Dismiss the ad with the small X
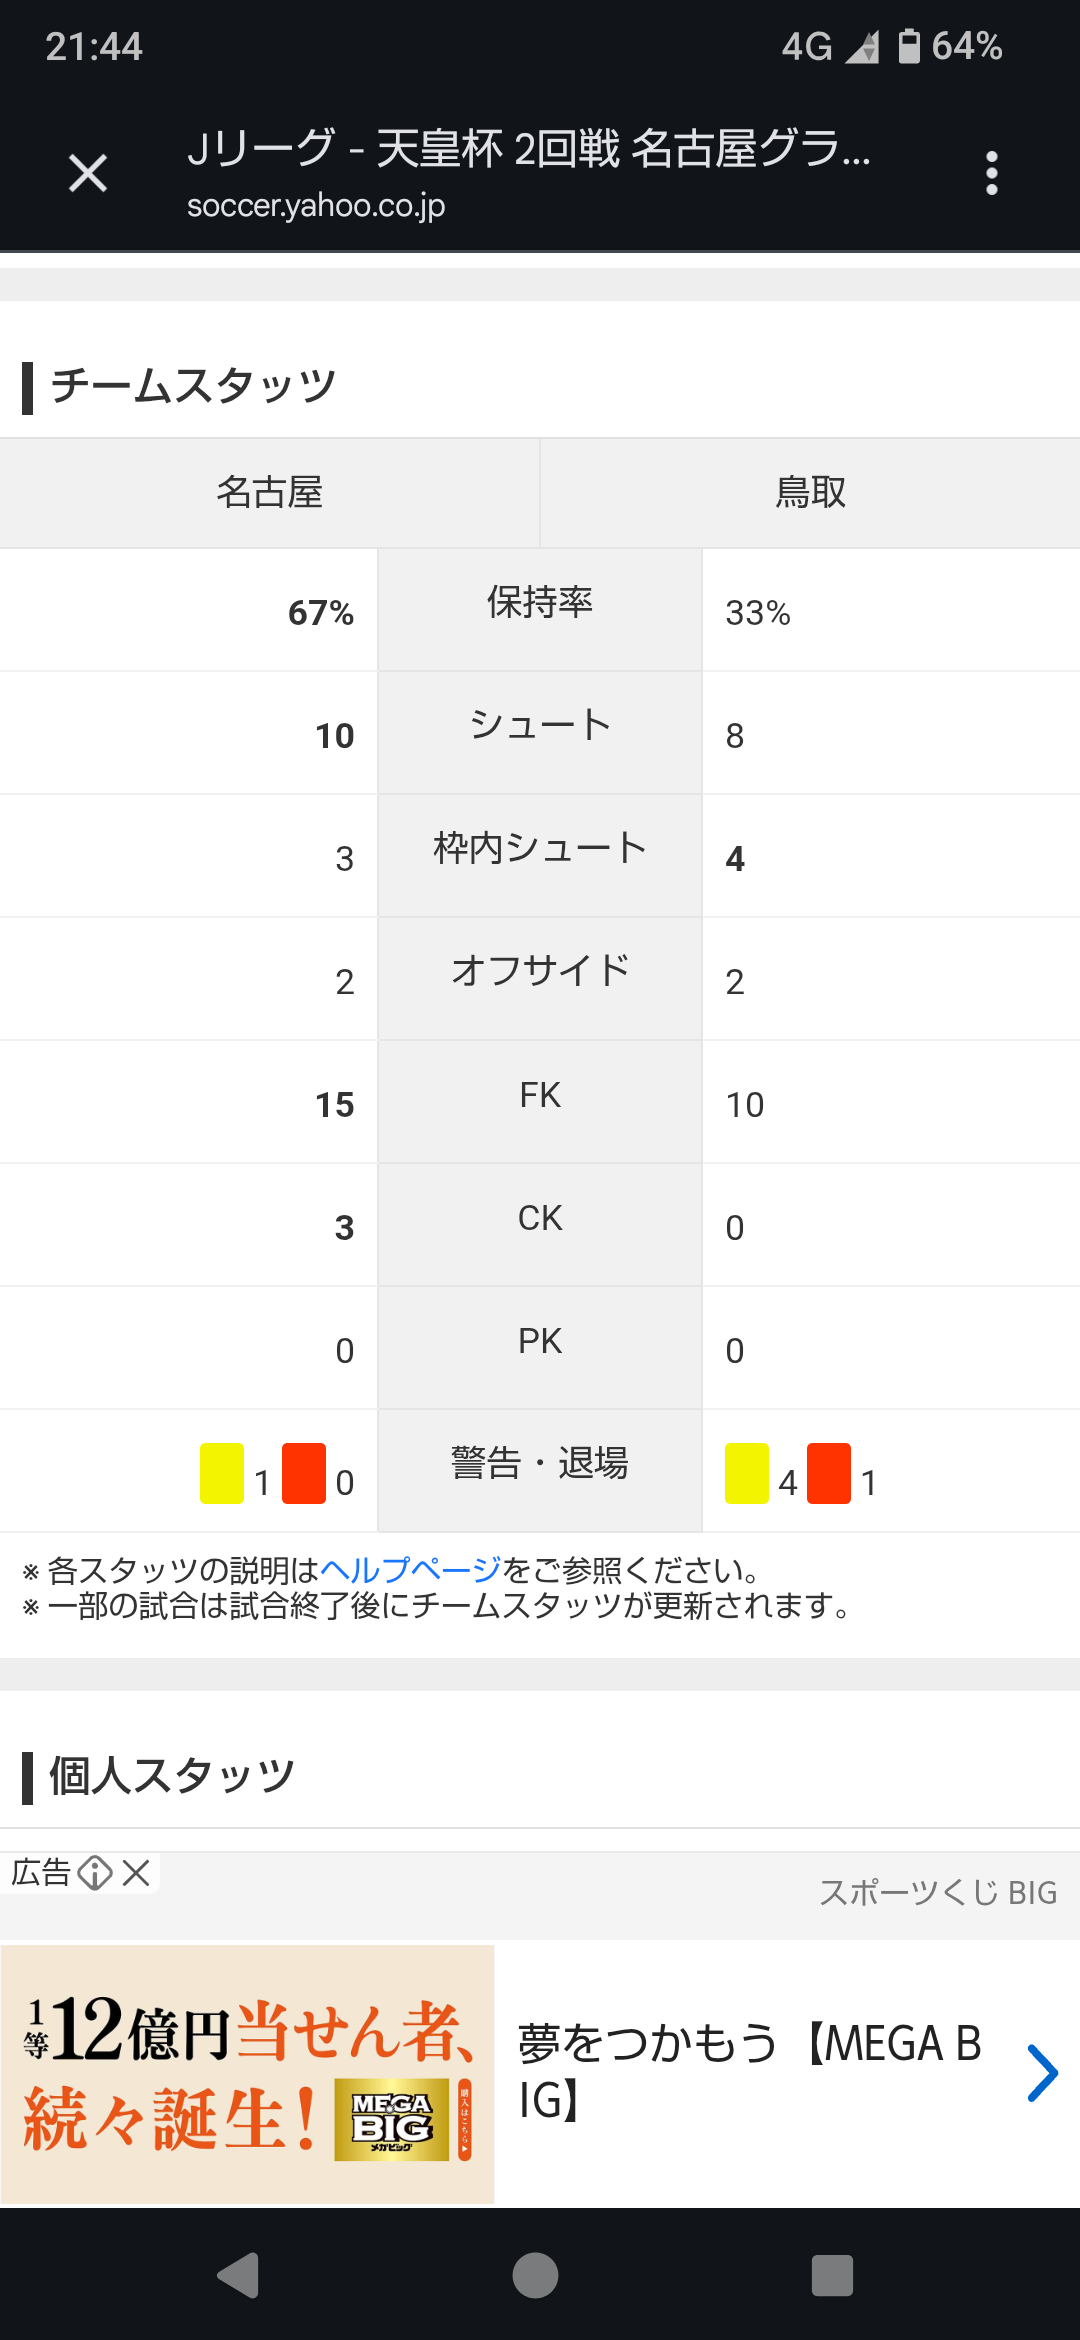This screenshot has height=2340, width=1080. [x=136, y=1872]
